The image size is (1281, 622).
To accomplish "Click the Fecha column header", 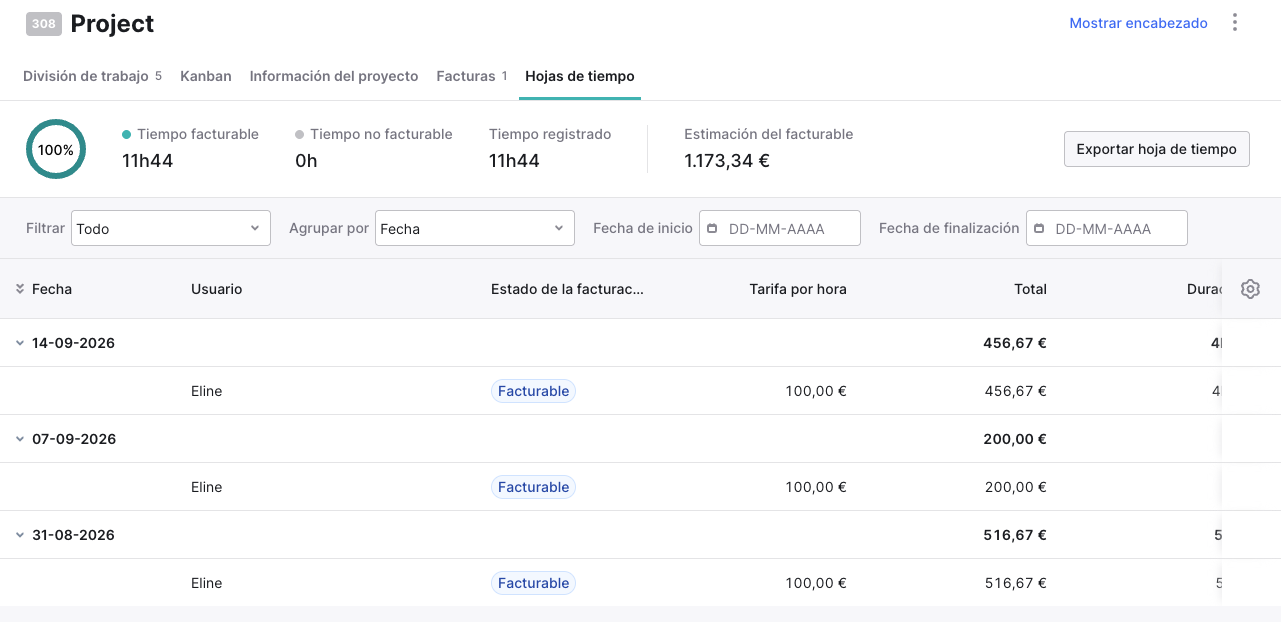I will 52,289.
